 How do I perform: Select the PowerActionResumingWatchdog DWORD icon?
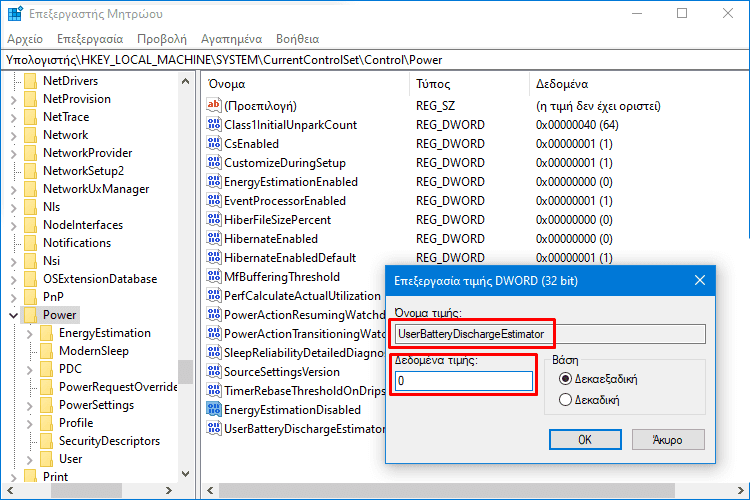pyautogui.click(x=214, y=314)
